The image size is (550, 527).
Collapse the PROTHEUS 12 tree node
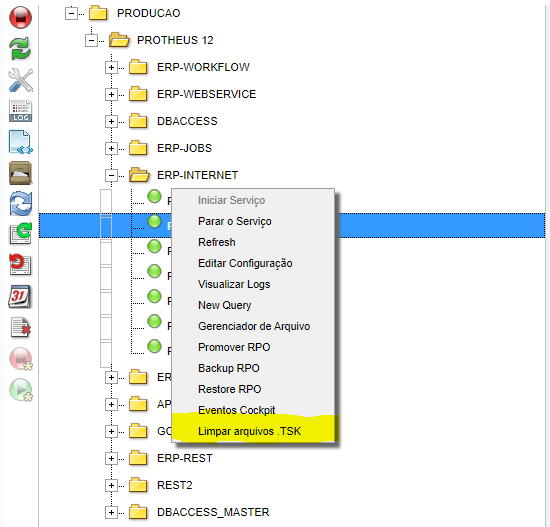pyautogui.click(x=91, y=40)
